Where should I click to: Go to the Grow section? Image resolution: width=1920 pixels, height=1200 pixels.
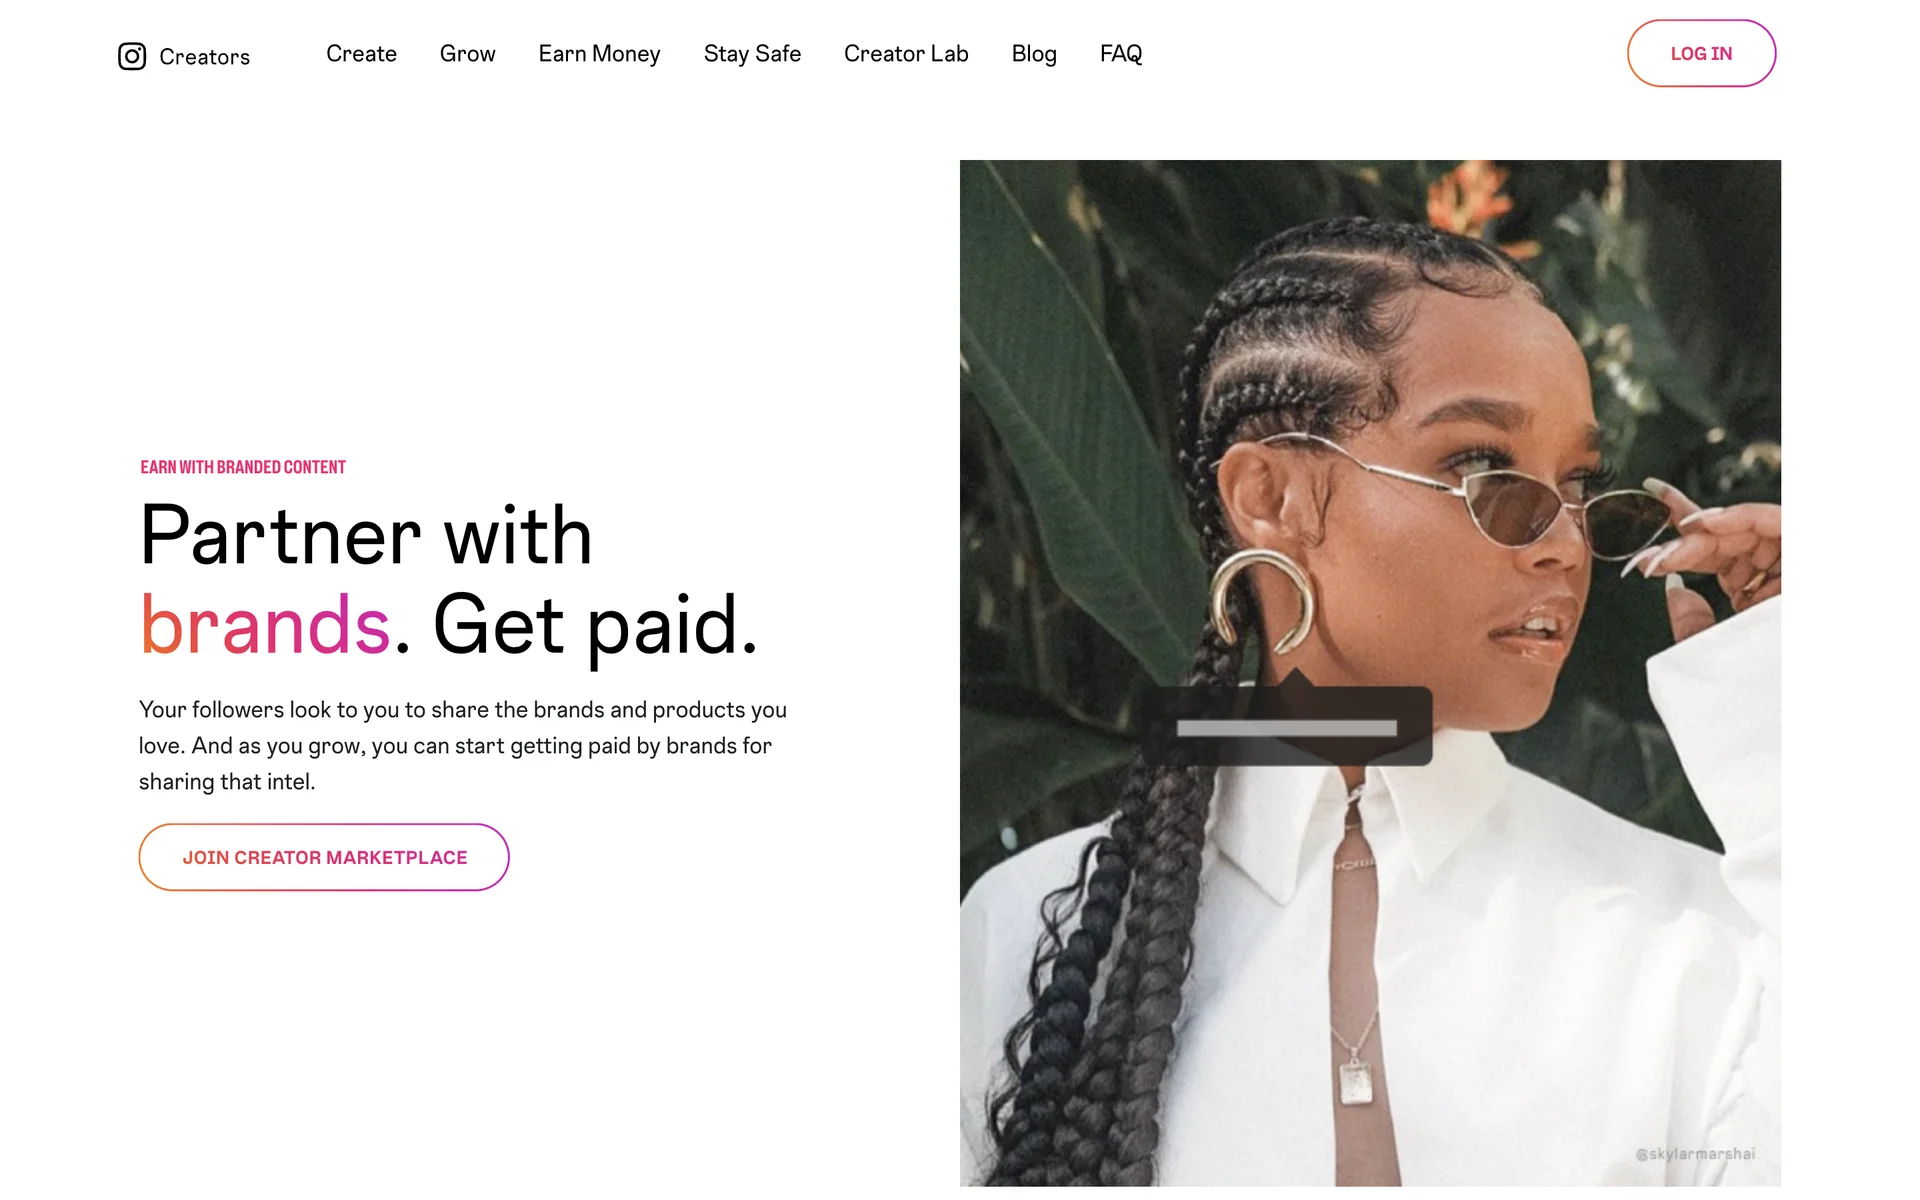[467, 54]
